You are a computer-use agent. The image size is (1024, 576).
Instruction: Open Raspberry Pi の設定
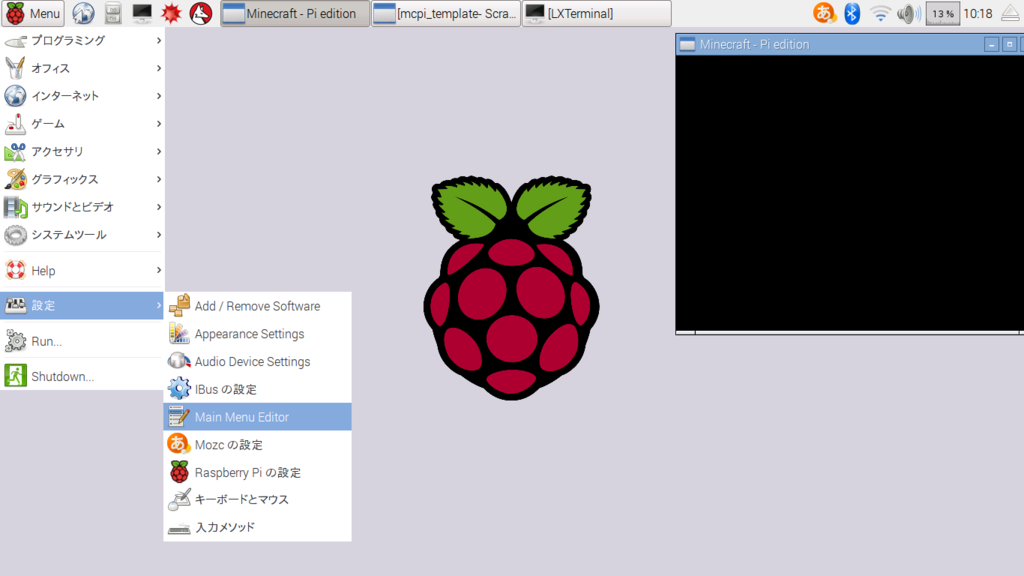point(257,472)
